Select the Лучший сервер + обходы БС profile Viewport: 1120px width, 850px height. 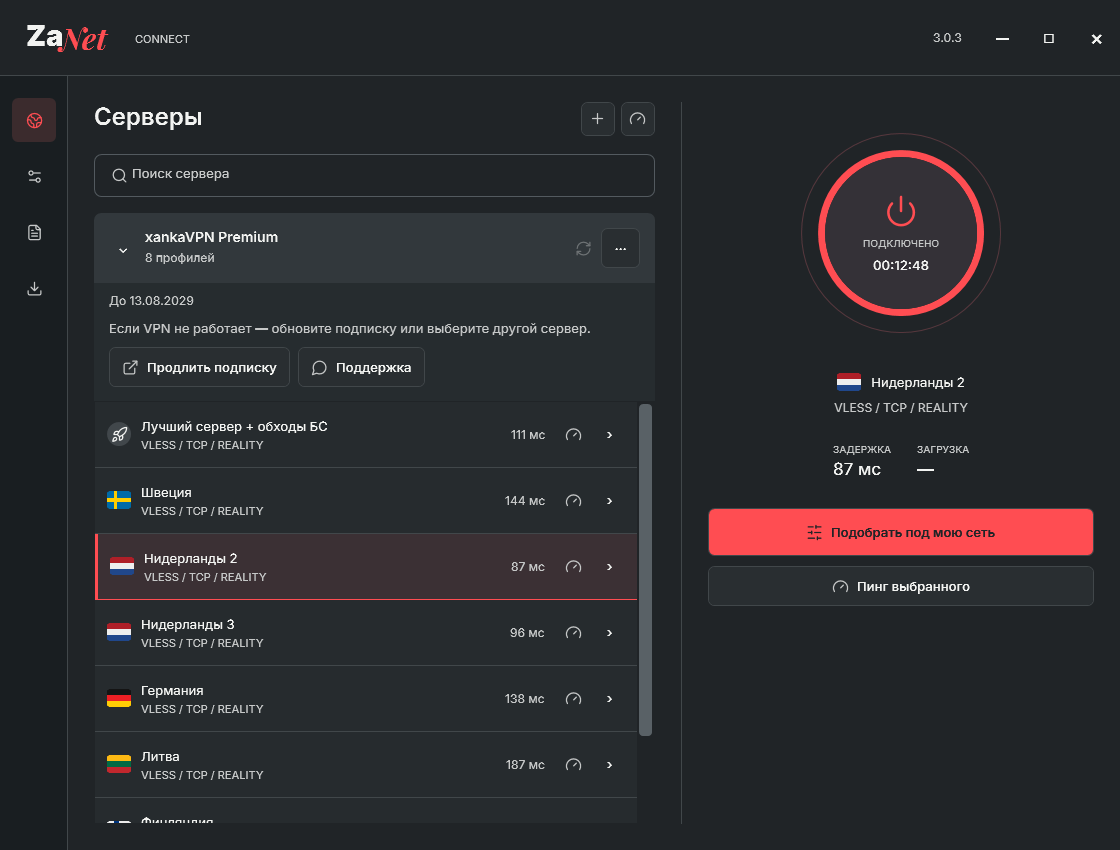(366, 435)
